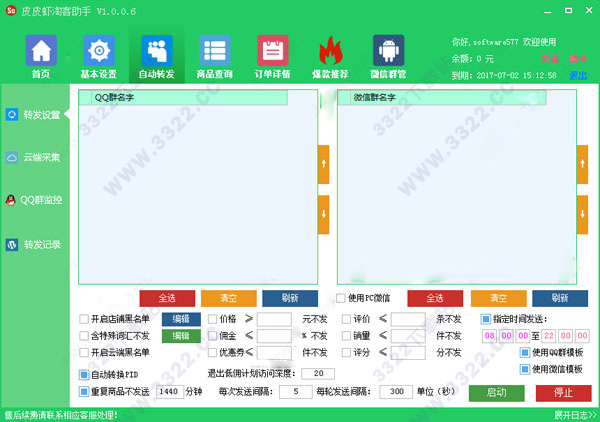Click the 价格 threshold input field
The width and height of the screenshot is (600, 422).
[x=274, y=319]
